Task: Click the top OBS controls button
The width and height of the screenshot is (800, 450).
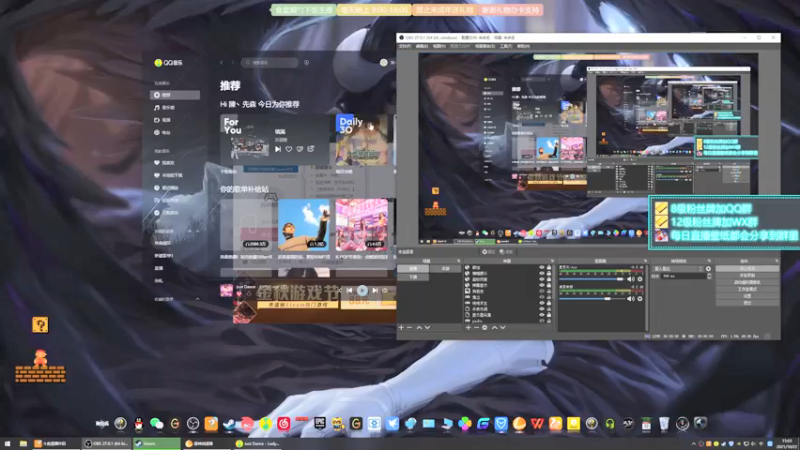Action: click(747, 268)
